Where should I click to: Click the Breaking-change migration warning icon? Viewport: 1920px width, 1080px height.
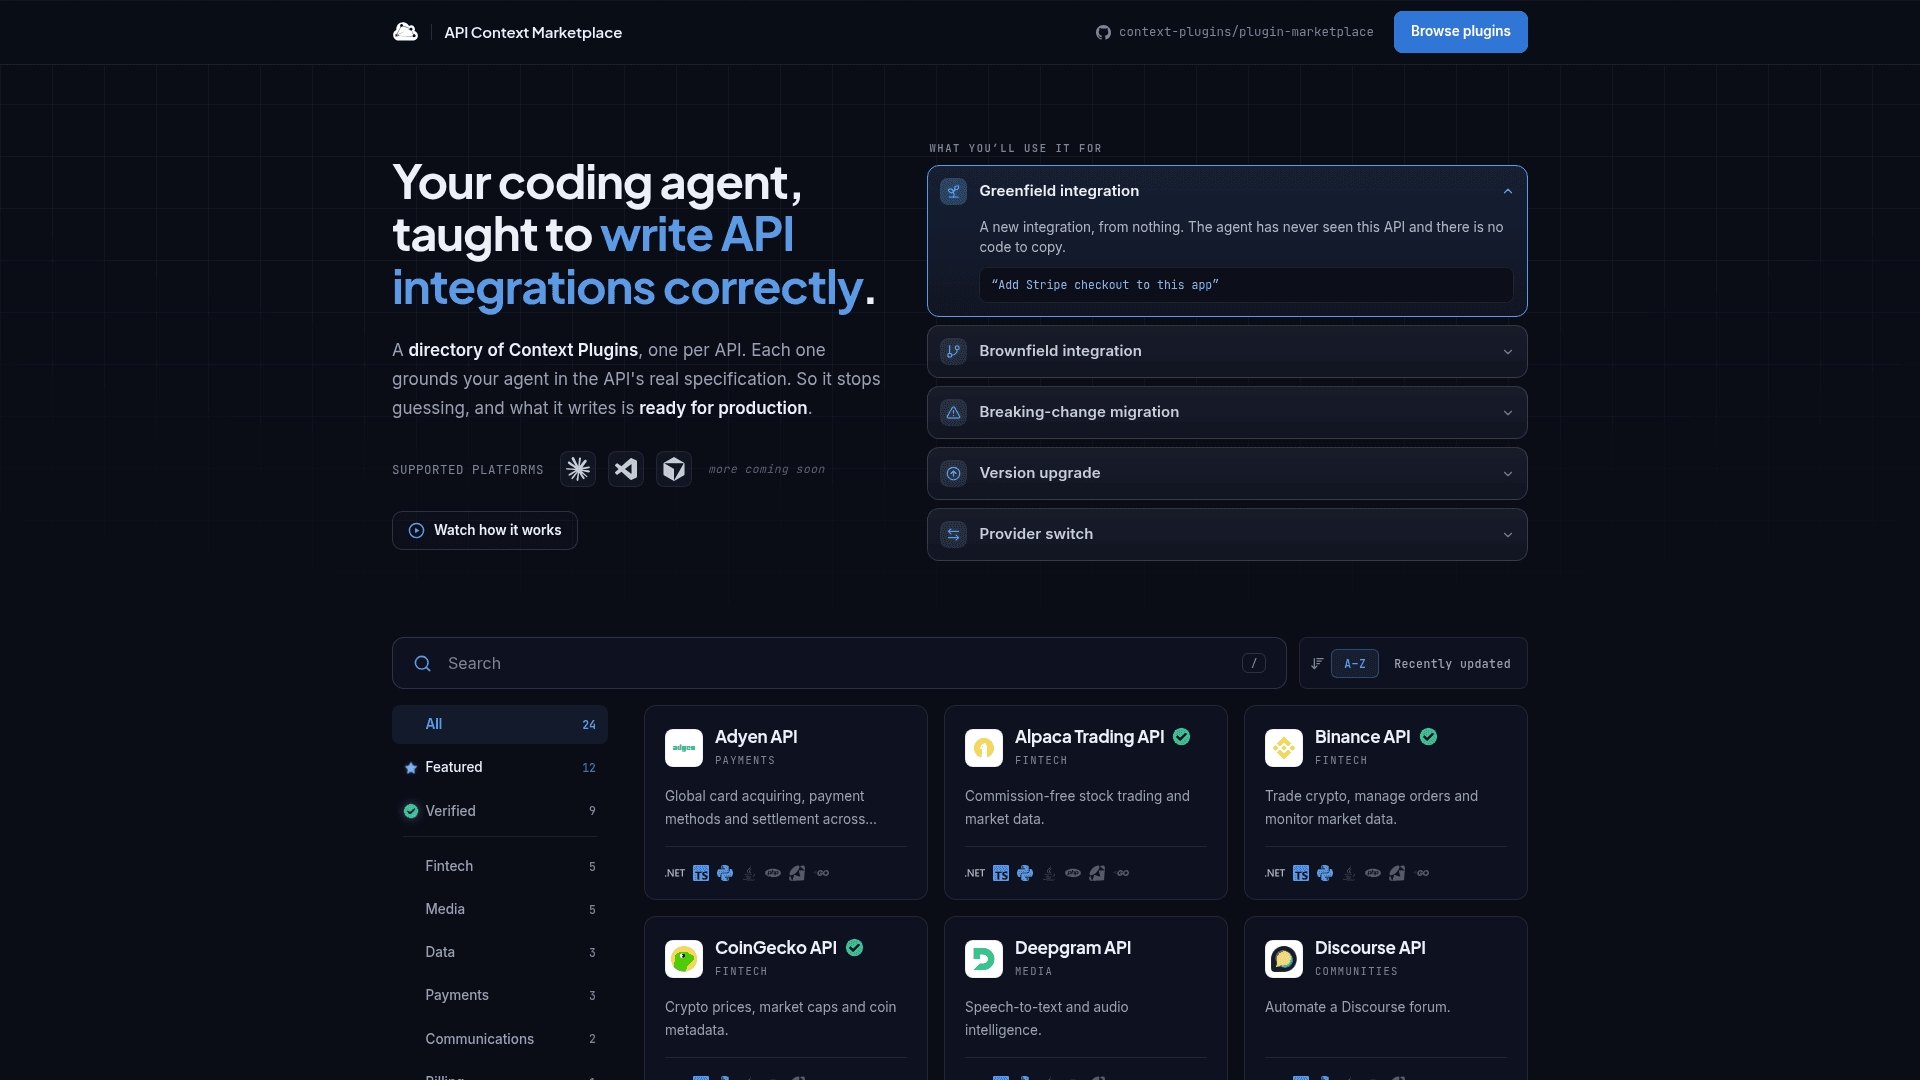(x=954, y=412)
